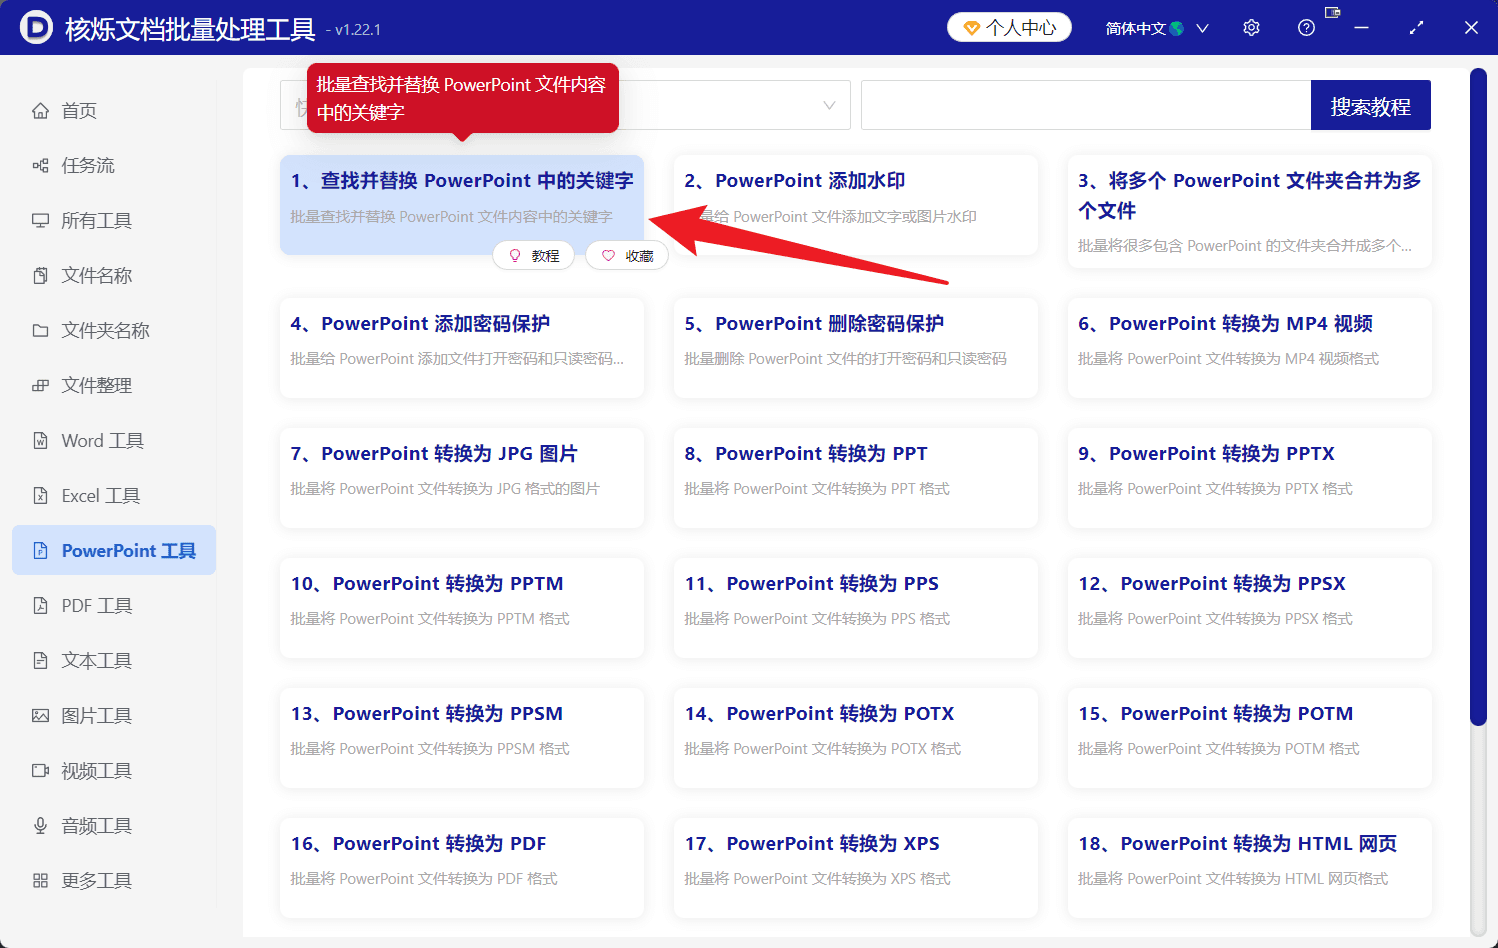Click the 视频工具 video icon
1498x948 pixels.
(x=40, y=771)
